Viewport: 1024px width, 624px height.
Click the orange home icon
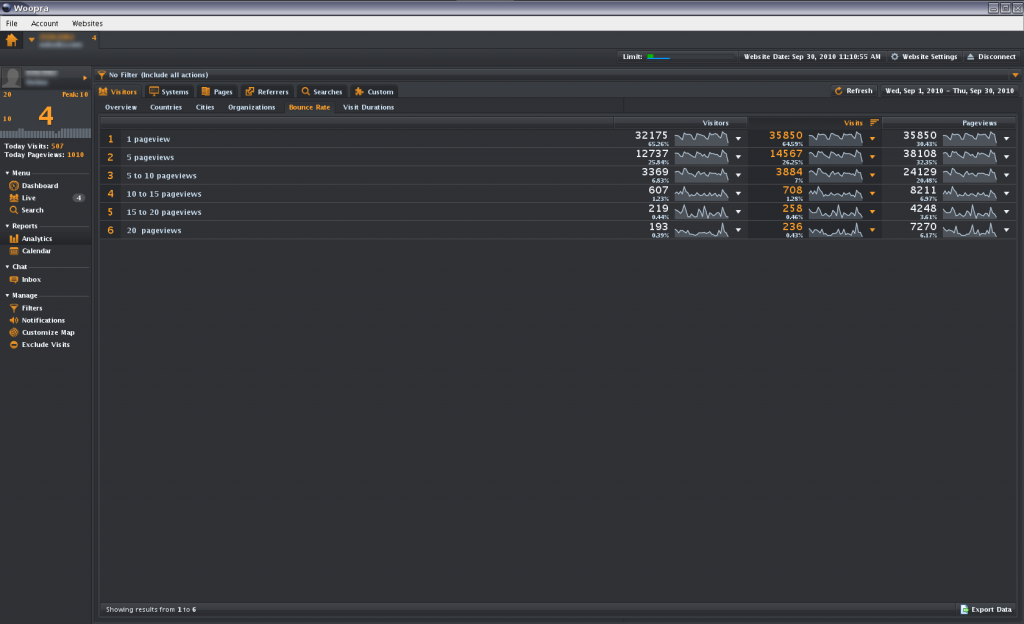pyautogui.click(x=12, y=40)
